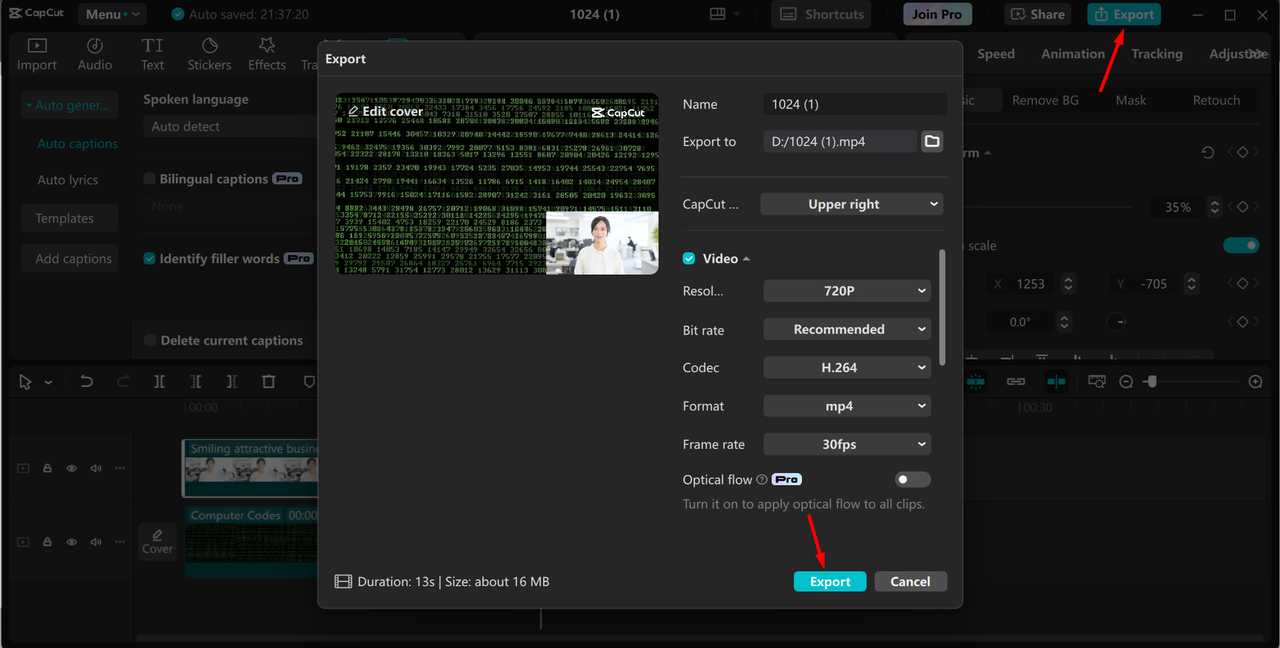
Task: Switch to the Tracking tab
Action: coord(1157,54)
